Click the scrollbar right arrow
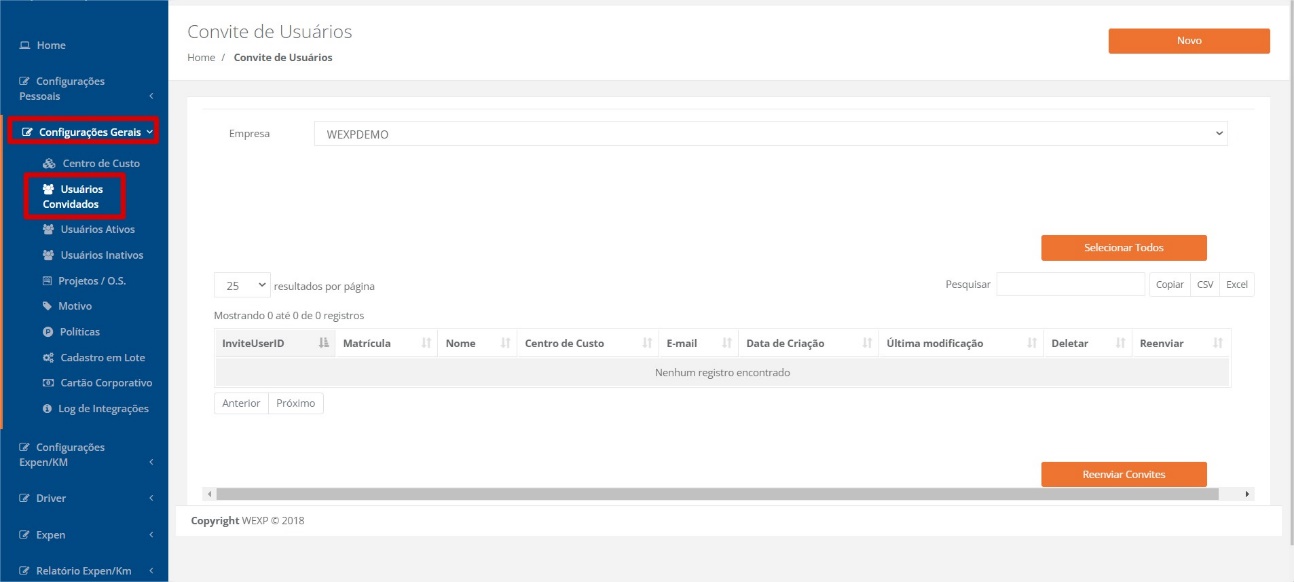The width and height of the screenshot is (1294, 582). point(1247,494)
